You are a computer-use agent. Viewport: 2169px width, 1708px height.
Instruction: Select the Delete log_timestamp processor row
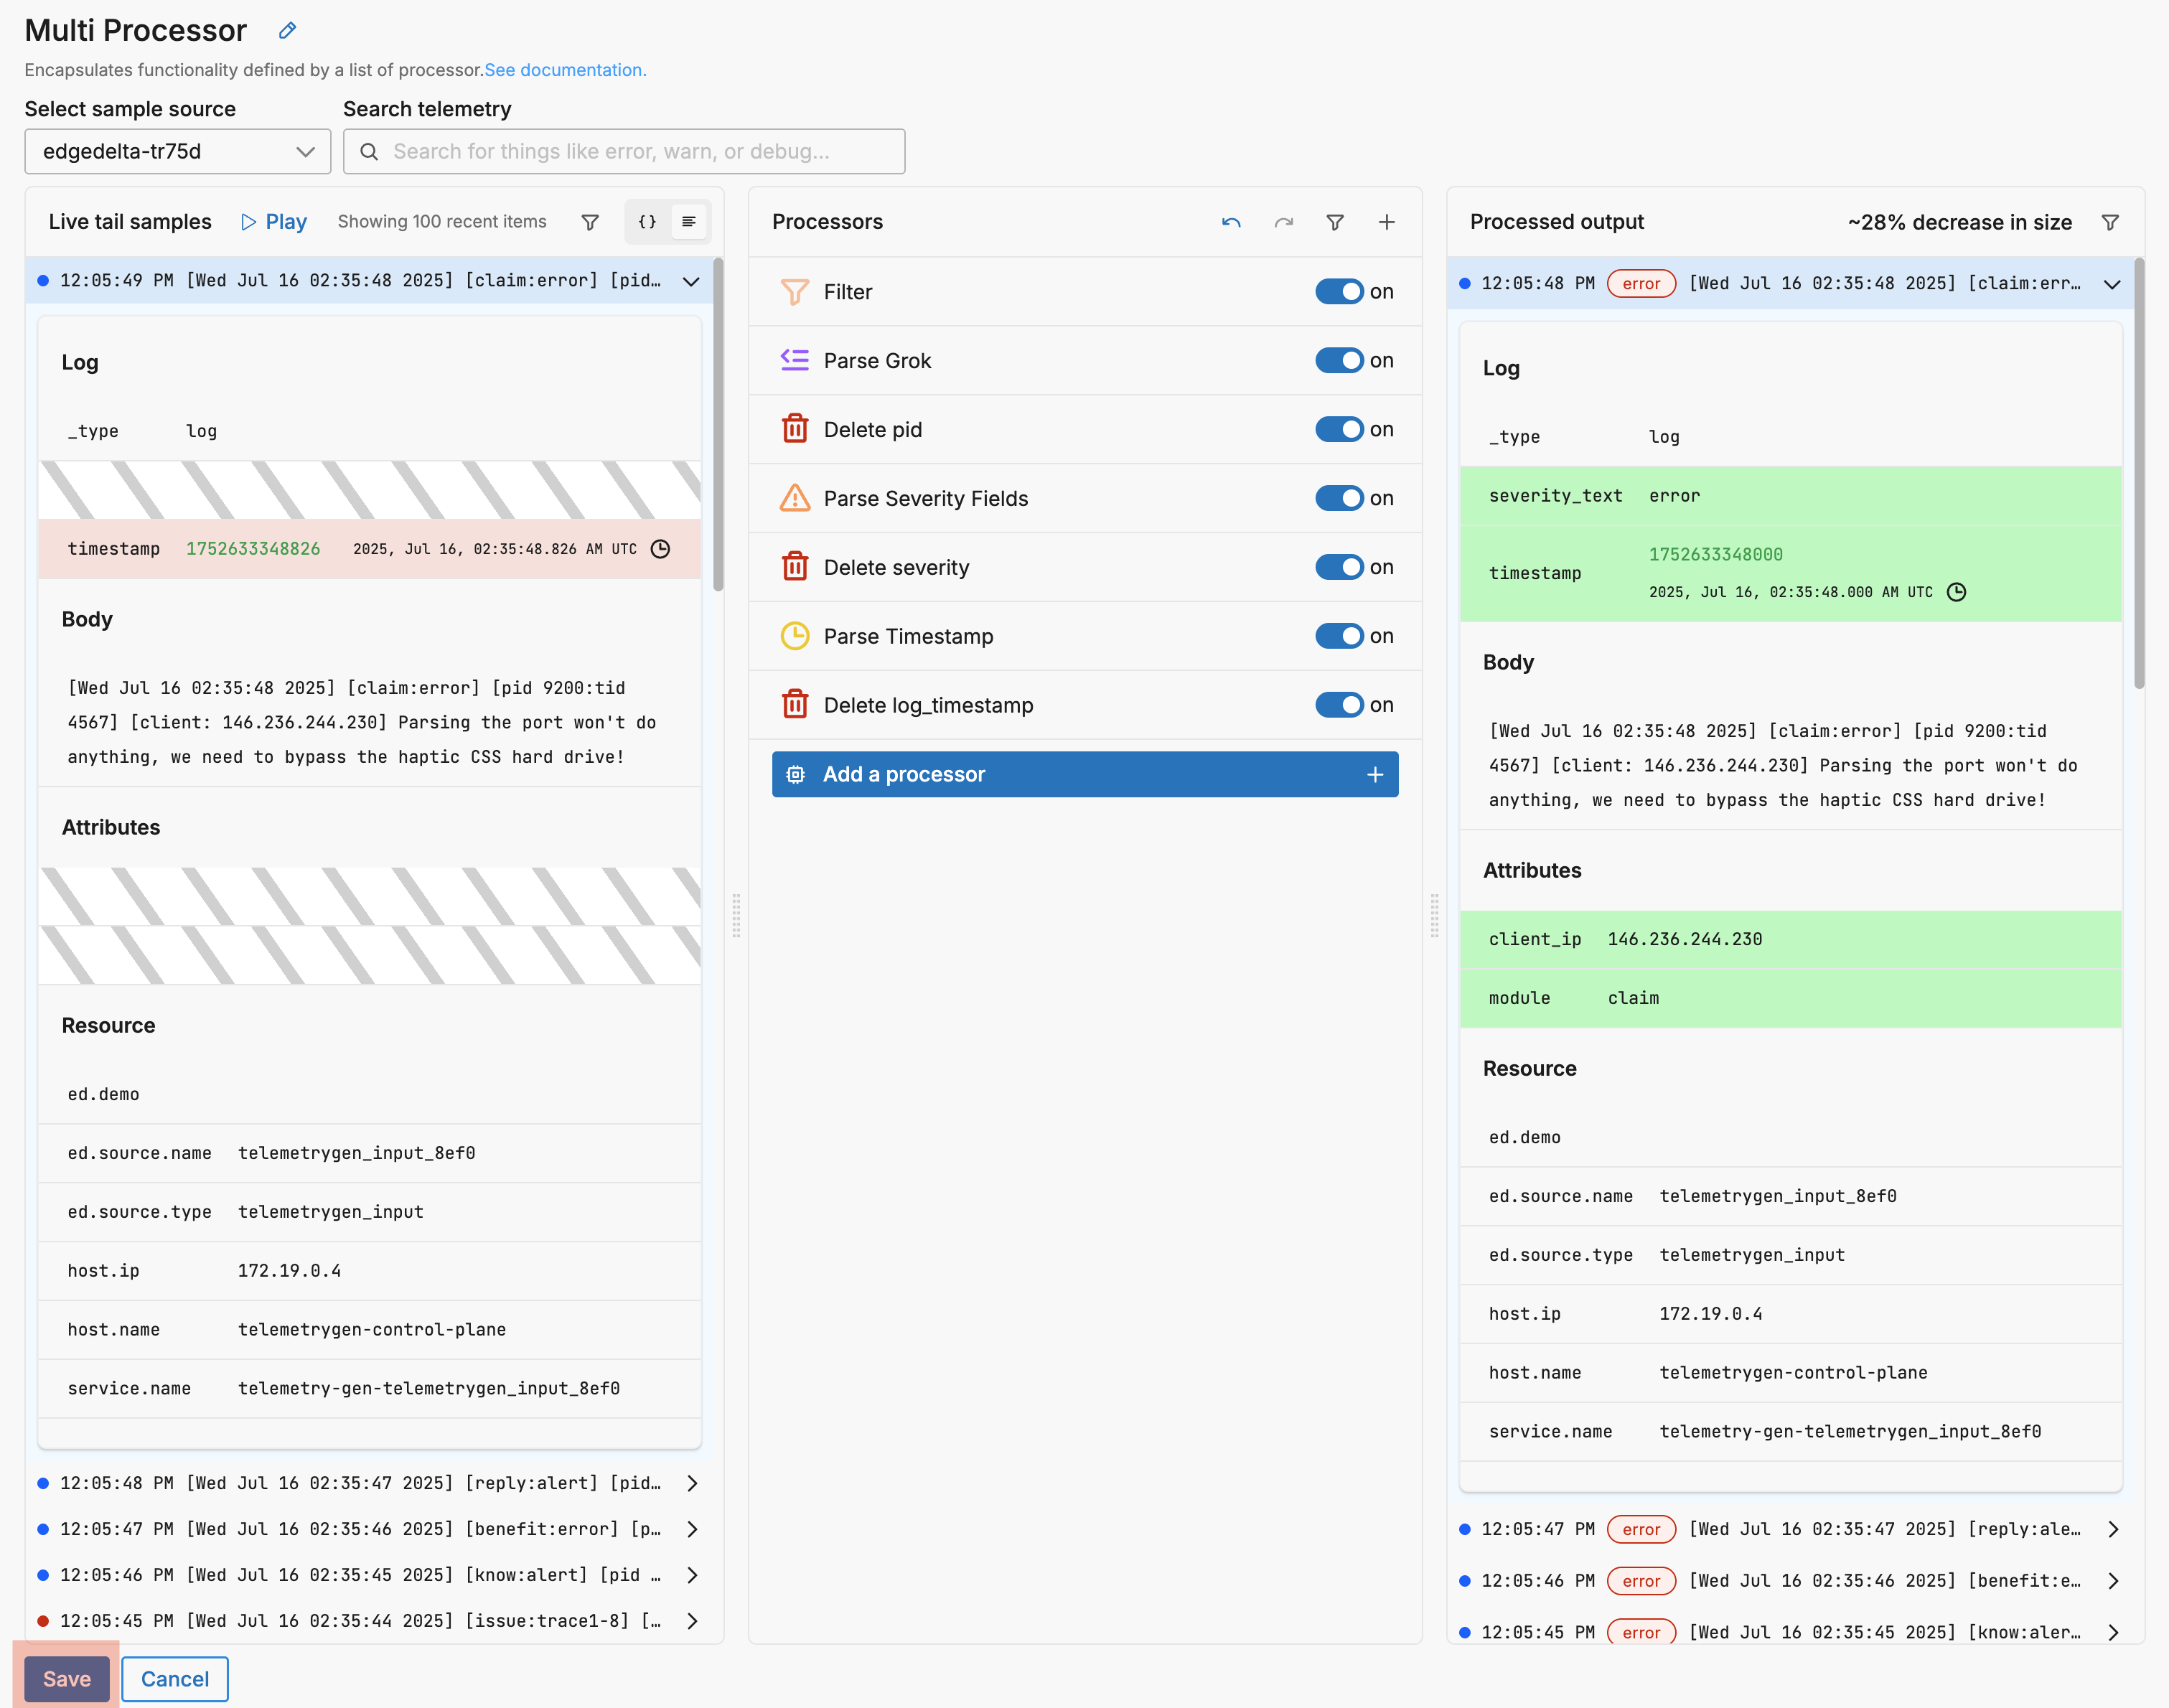[x=1085, y=705]
